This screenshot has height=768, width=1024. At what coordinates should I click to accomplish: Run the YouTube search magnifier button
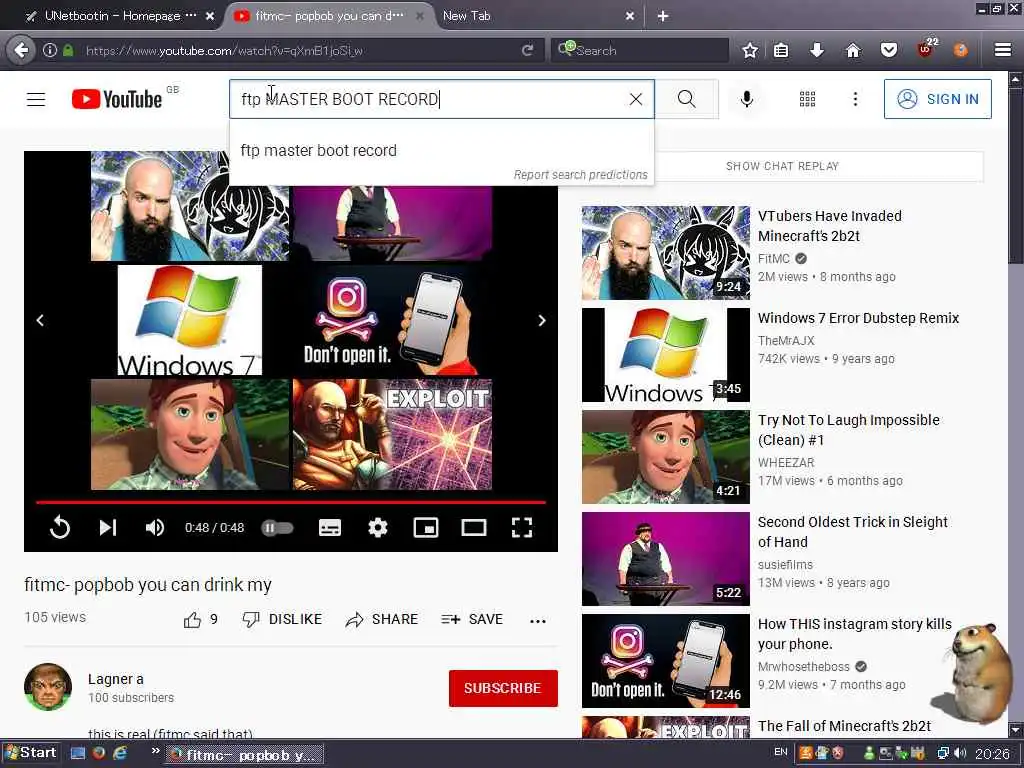[686, 99]
